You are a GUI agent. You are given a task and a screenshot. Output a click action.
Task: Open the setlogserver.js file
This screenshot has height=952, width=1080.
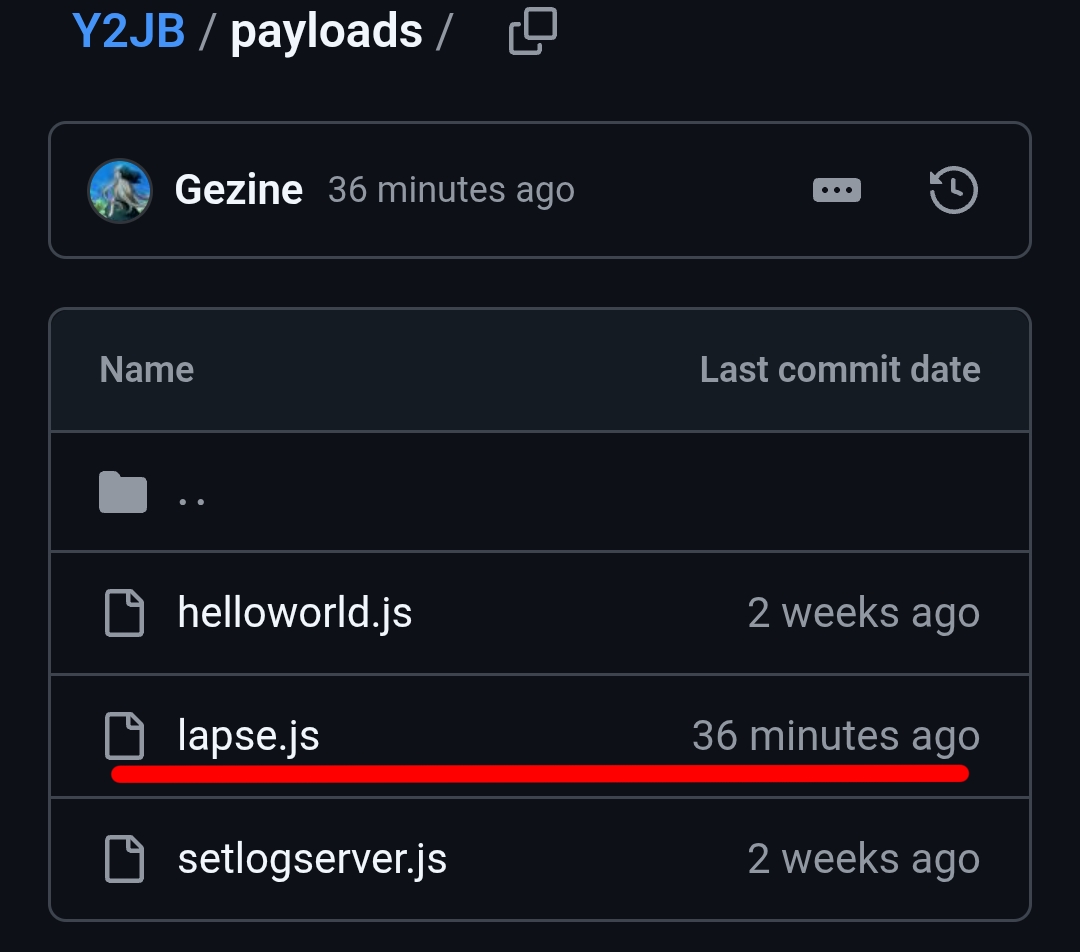tap(312, 860)
